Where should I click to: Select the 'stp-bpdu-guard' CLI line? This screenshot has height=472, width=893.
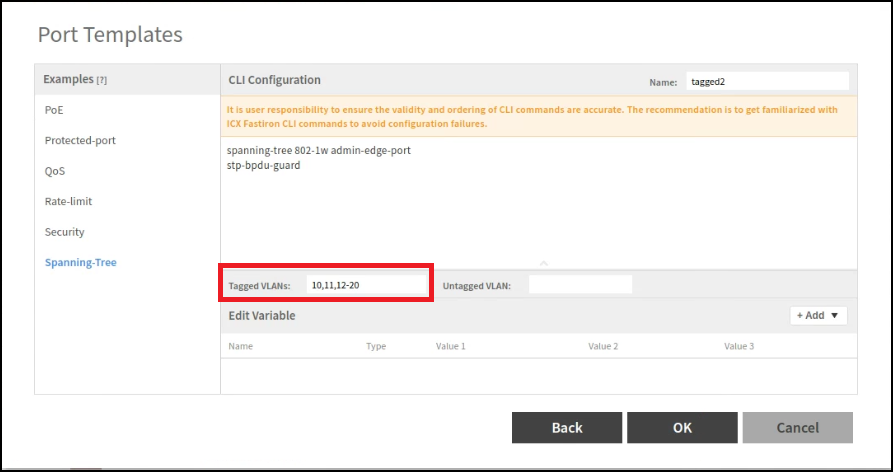pyautogui.click(x=263, y=166)
